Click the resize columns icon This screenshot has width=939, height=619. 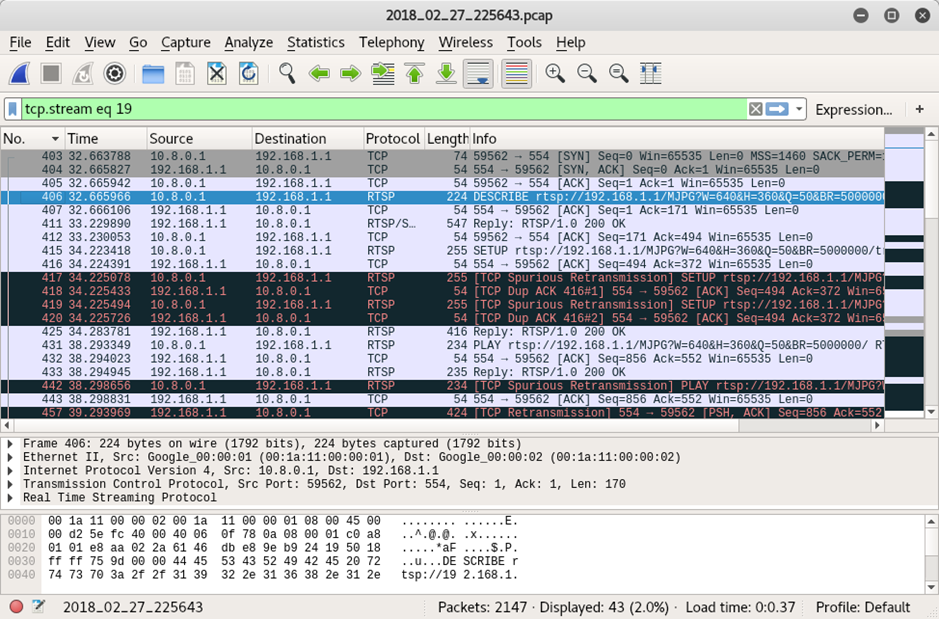[x=651, y=73]
